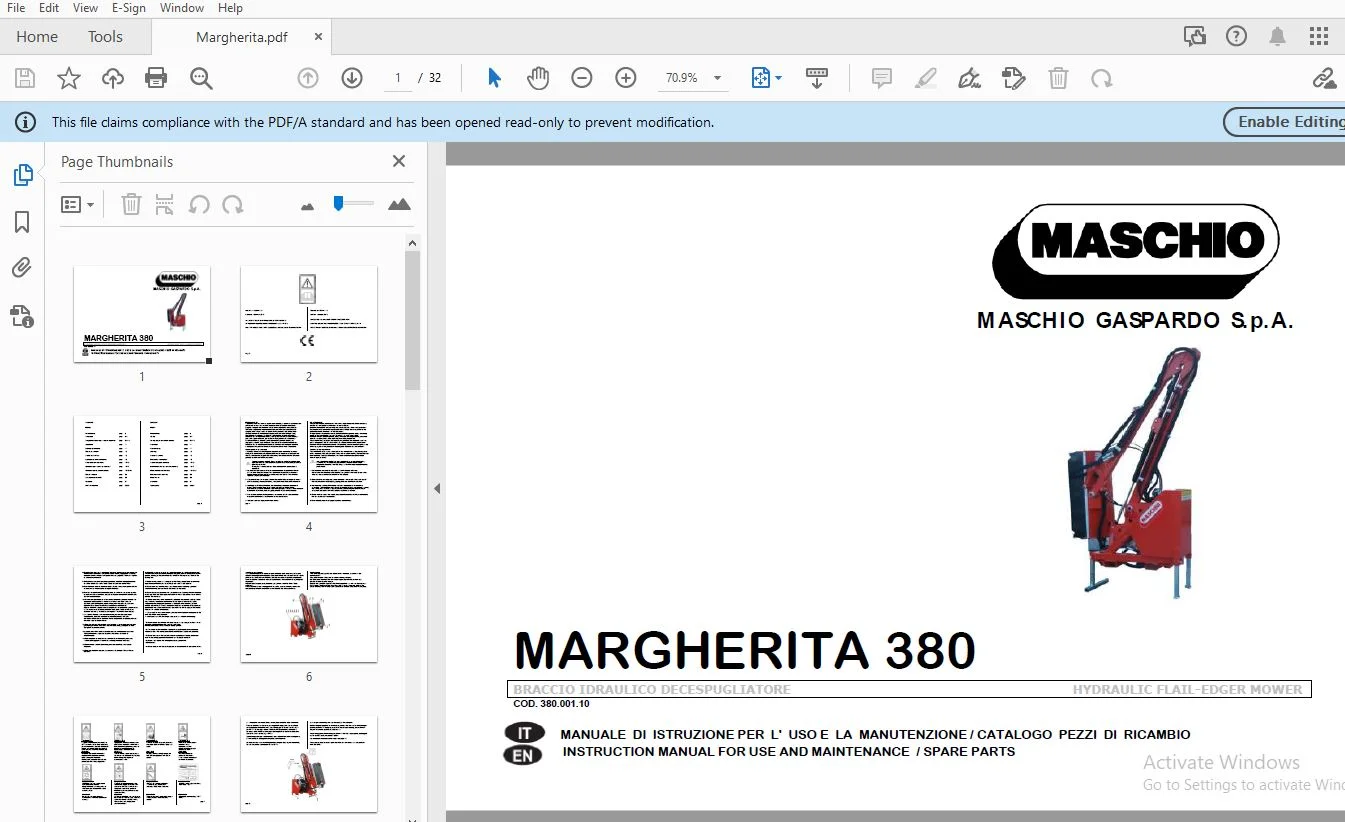Open the zoom level dropdown
Viewport: 1345px width, 822px height.
coord(717,78)
